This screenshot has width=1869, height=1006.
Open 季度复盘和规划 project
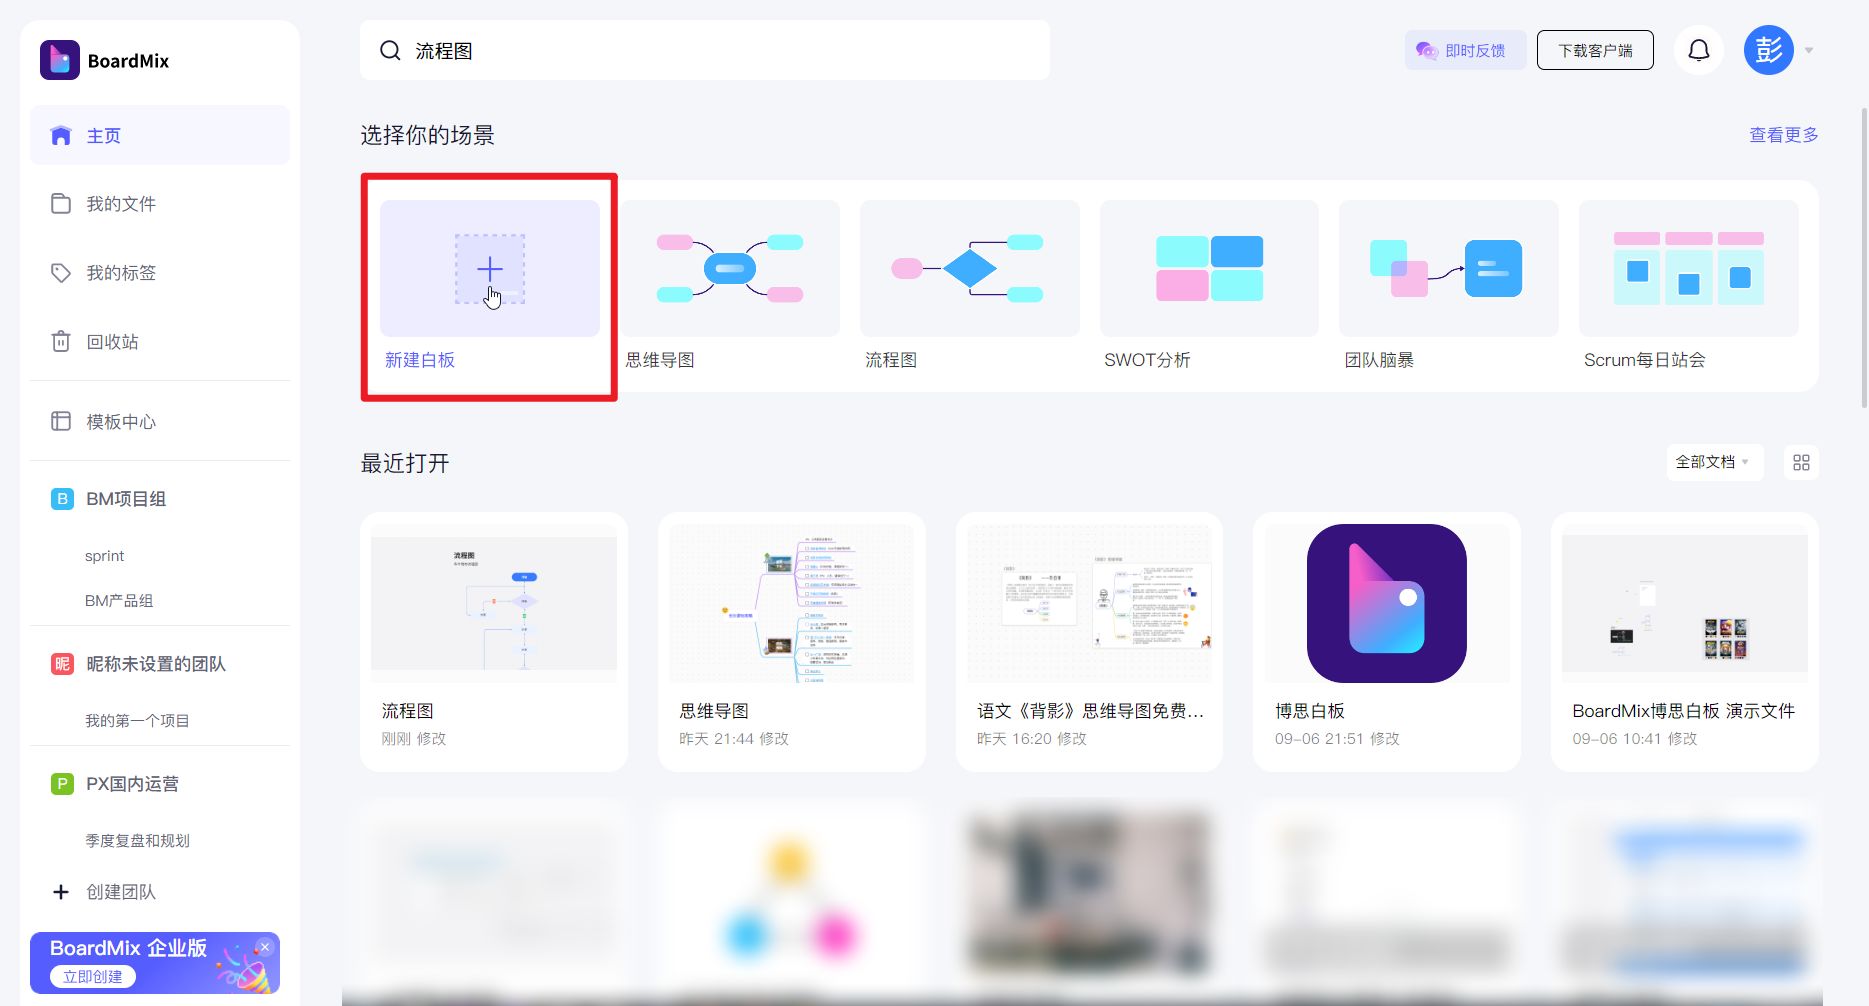[137, 840]
